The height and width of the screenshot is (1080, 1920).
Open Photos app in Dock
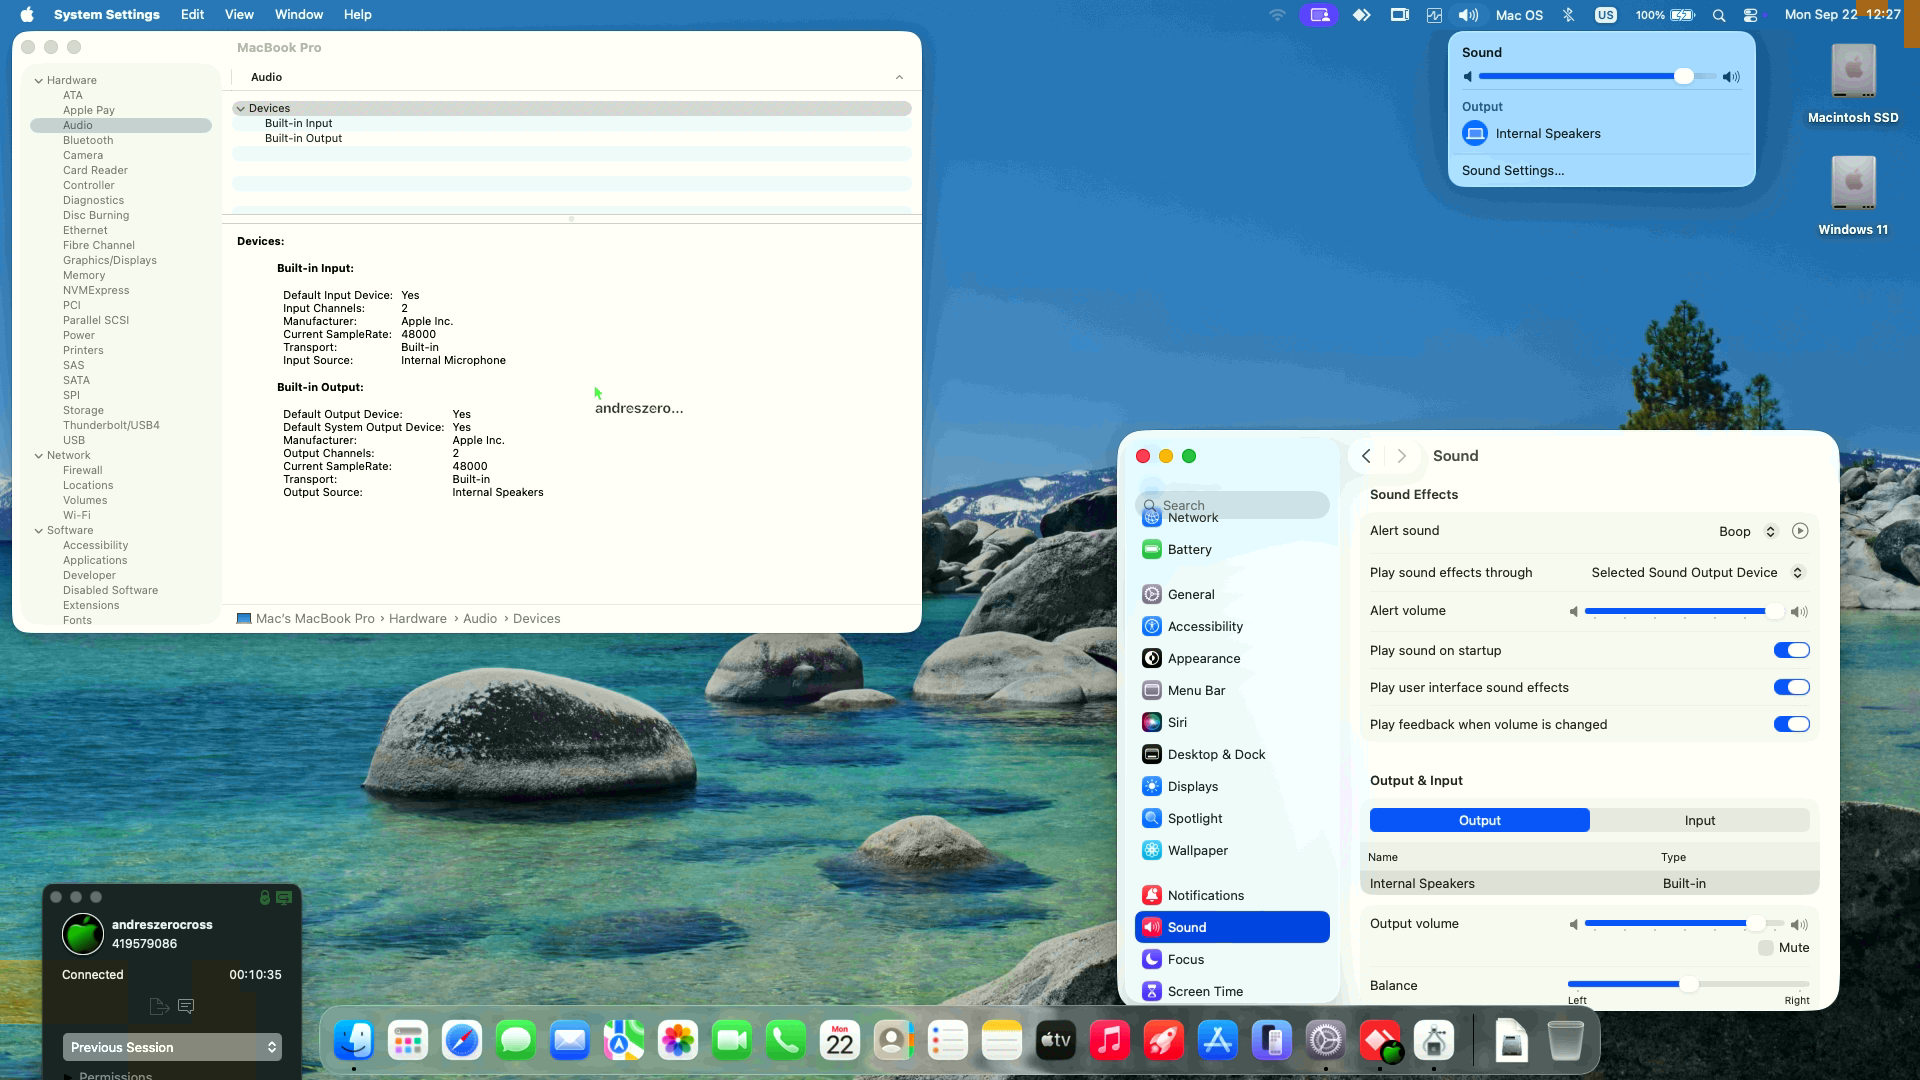[x=678, y=1041]
